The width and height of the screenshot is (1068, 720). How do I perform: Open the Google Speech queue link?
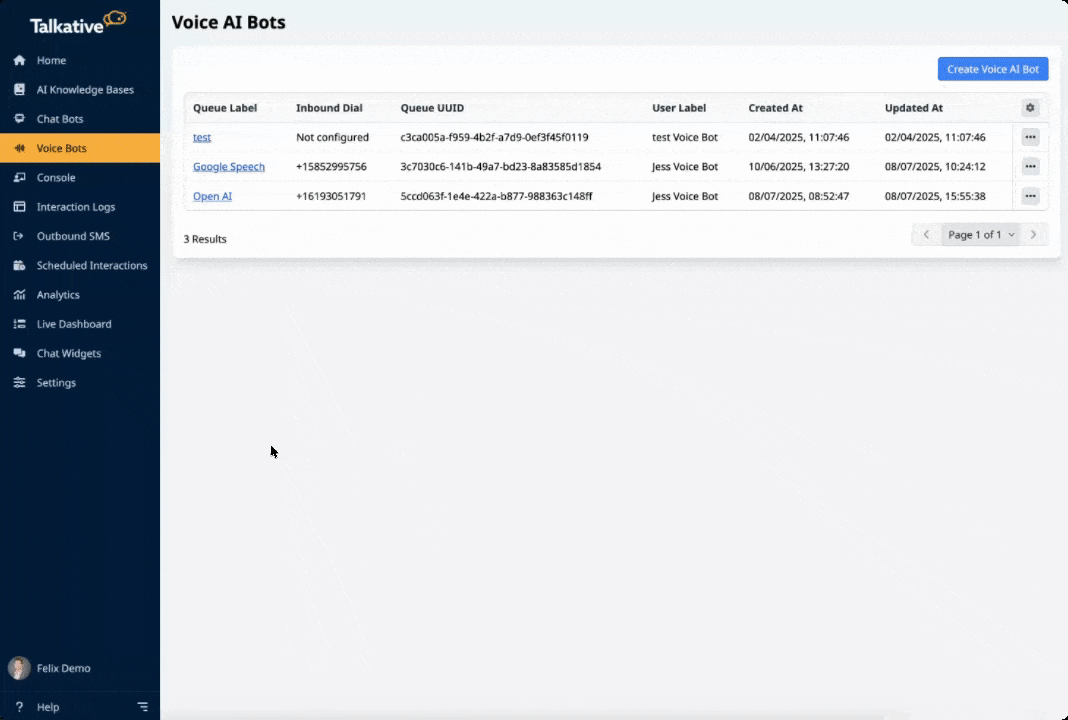click(x=229, y=167)
